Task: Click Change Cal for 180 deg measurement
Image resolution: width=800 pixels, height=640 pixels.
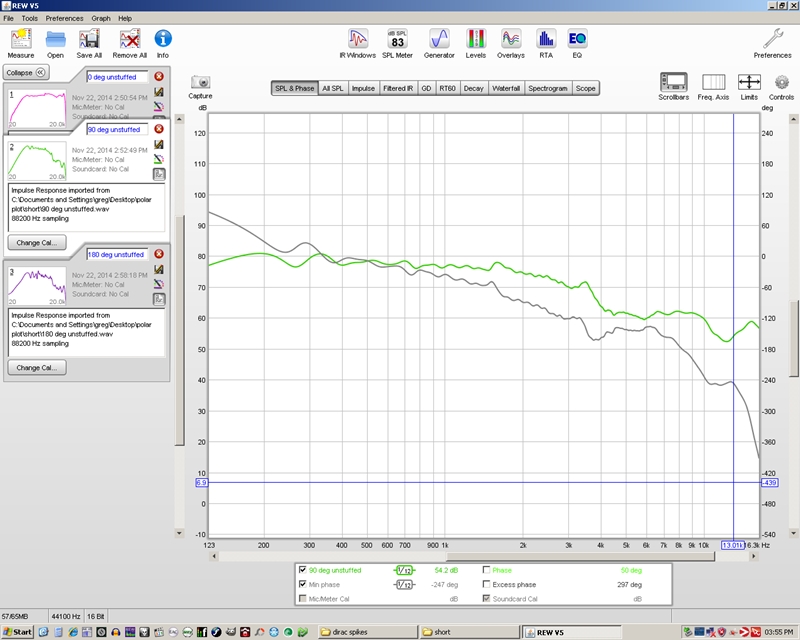Action: 37,367
